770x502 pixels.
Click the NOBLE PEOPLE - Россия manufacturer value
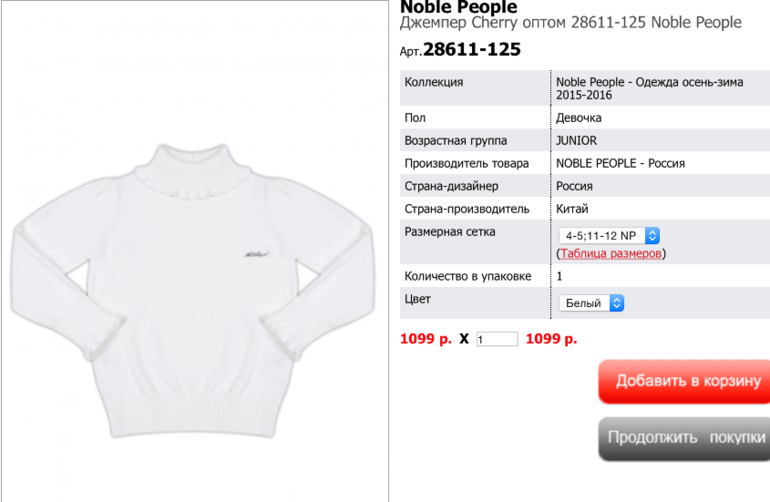pyautogui.click(x=620, y=164)
